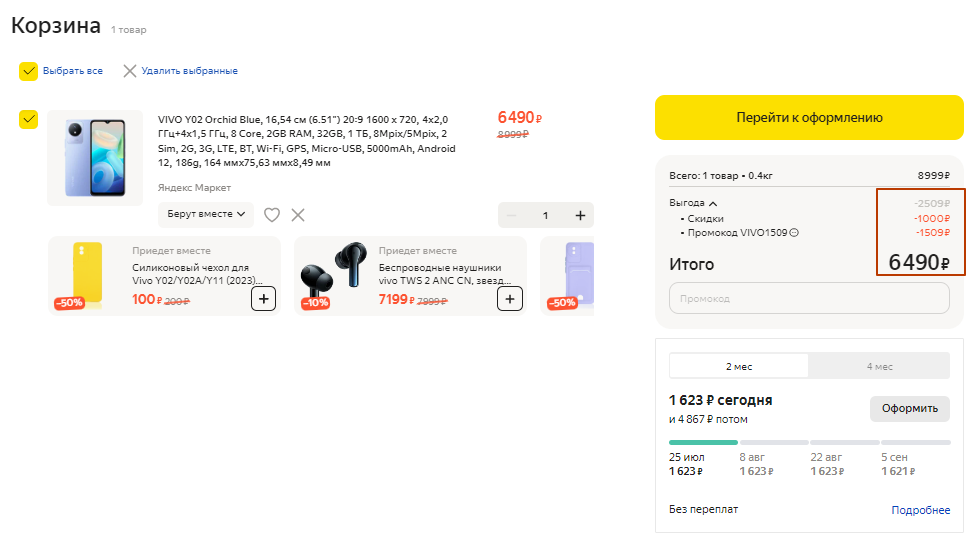The height and width of the screenshot is (548, 980).
Task: Increase phone quantity with plus button
Action: click(x=580, y=215)
